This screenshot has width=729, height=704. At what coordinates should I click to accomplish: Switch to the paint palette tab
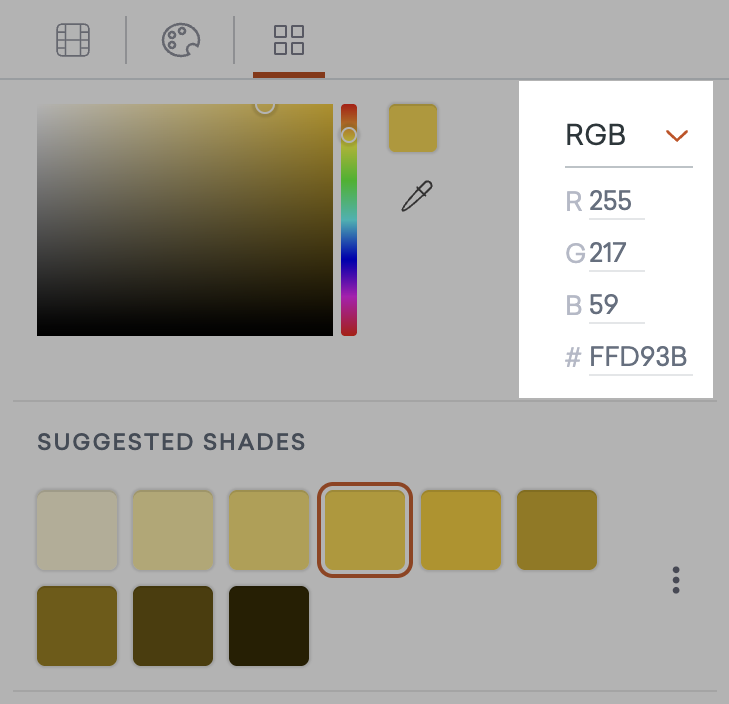(x=181, y=40)
